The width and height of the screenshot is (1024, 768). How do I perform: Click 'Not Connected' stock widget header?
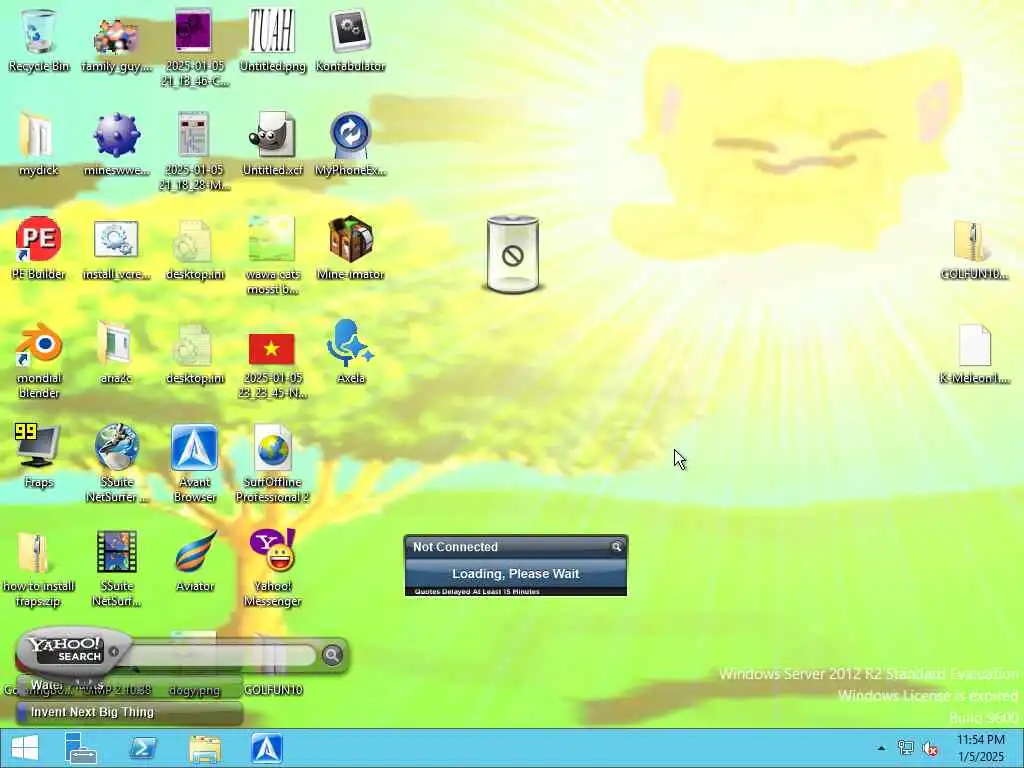pos(455,547)
